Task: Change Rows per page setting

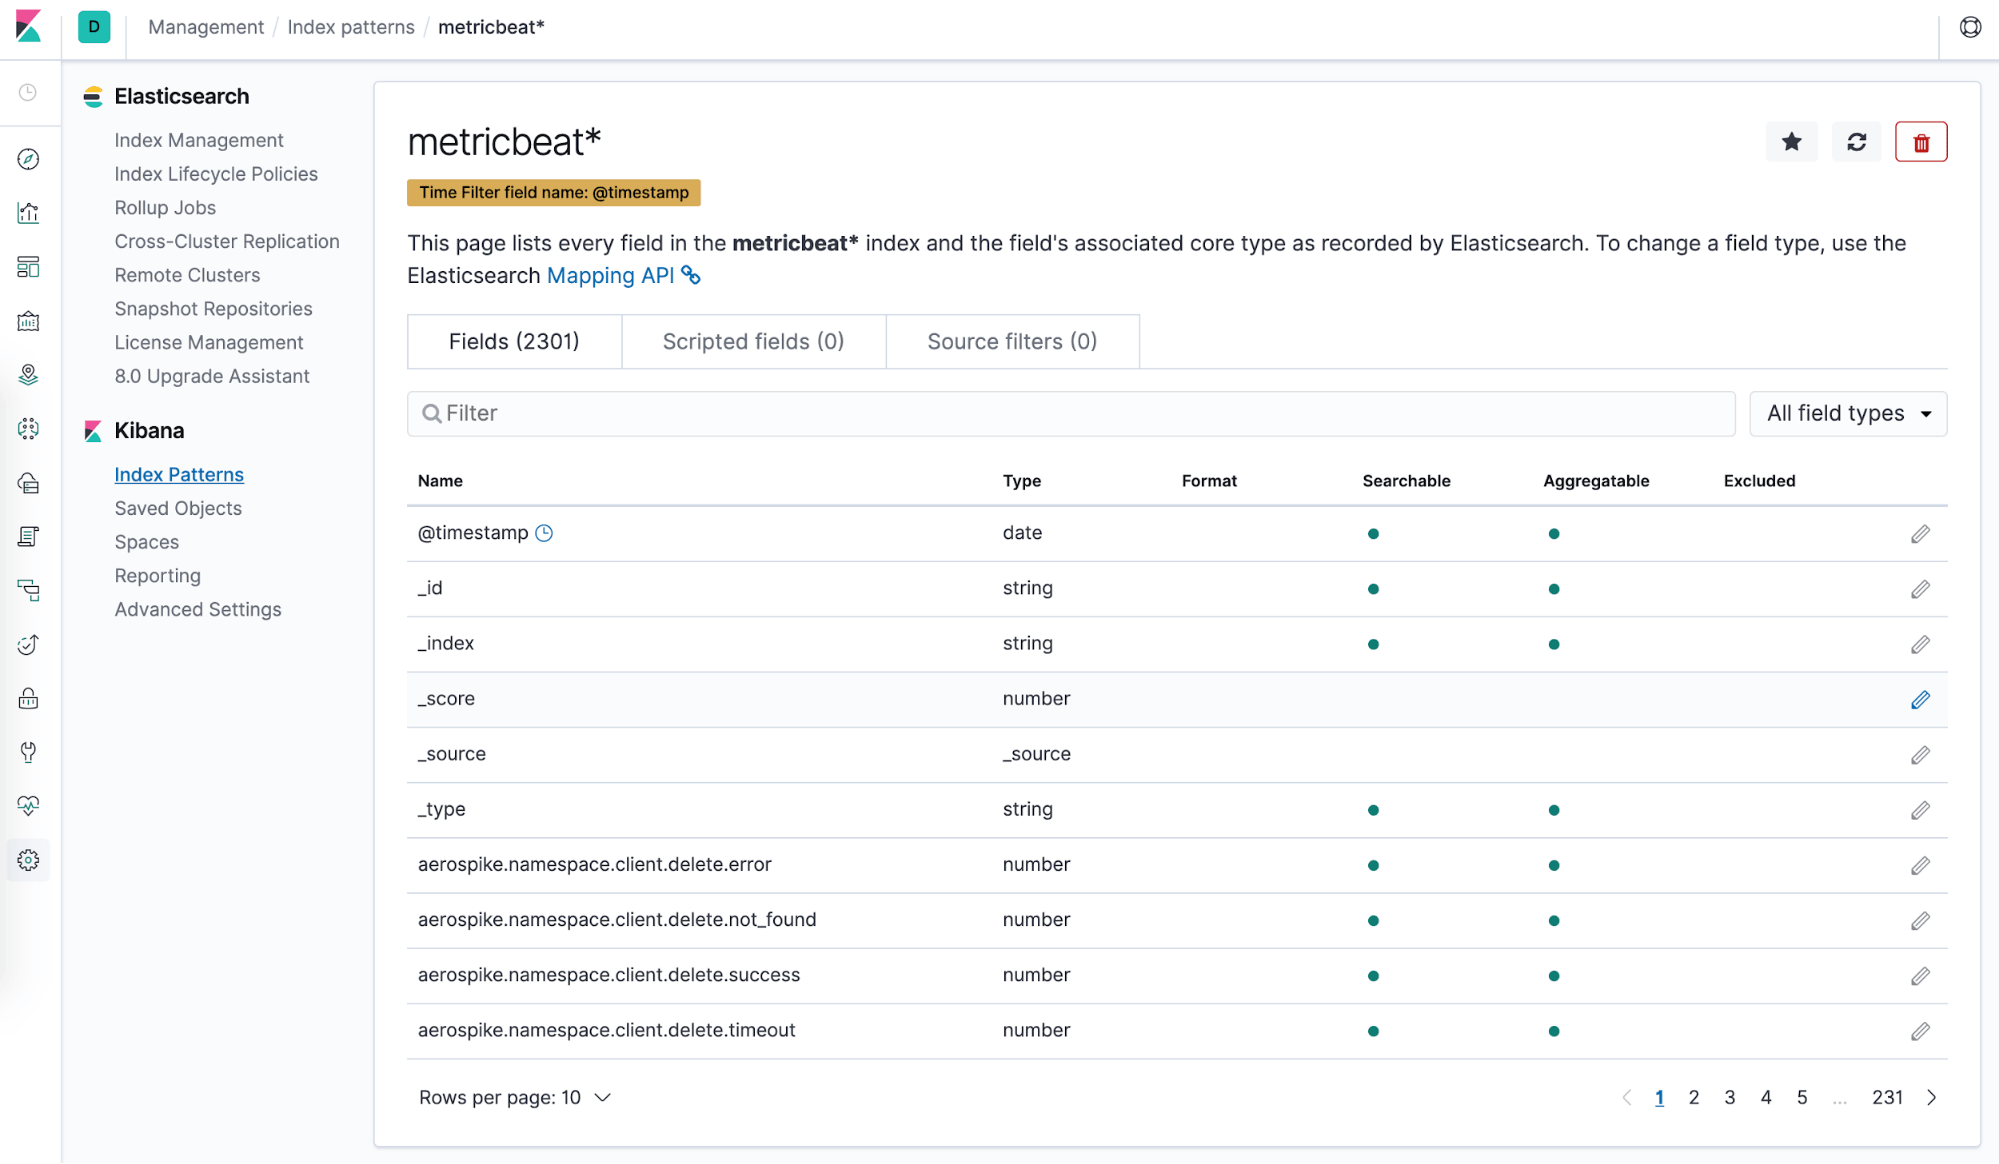Action: coord(515,1098)
